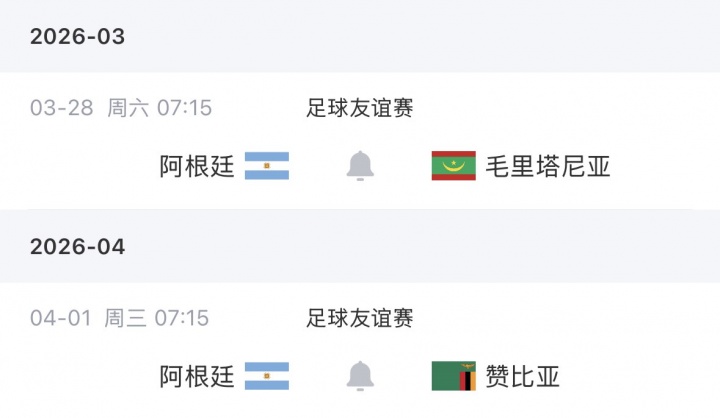Open the 毛里塔尼亚 team name

(x=547, y=166)
